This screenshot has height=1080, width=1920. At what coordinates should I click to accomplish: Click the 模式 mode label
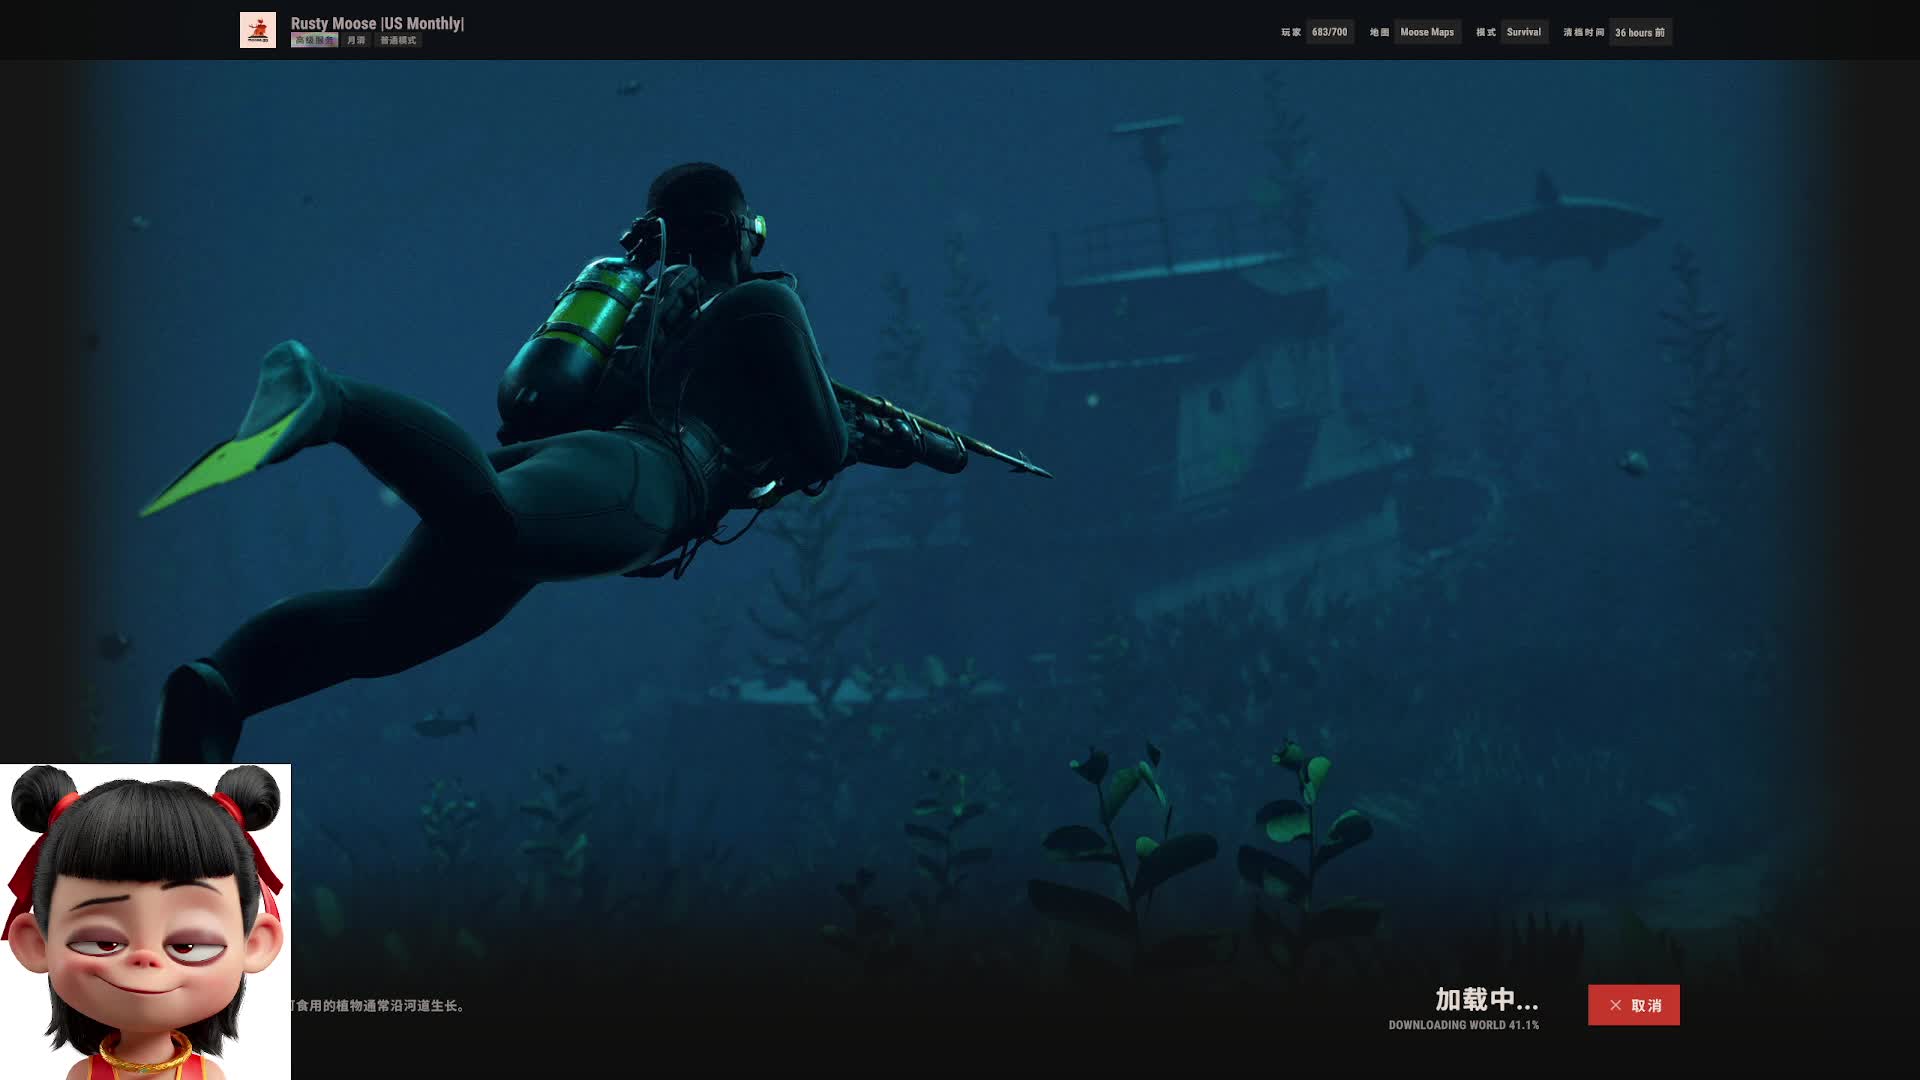coord(1485,32)
